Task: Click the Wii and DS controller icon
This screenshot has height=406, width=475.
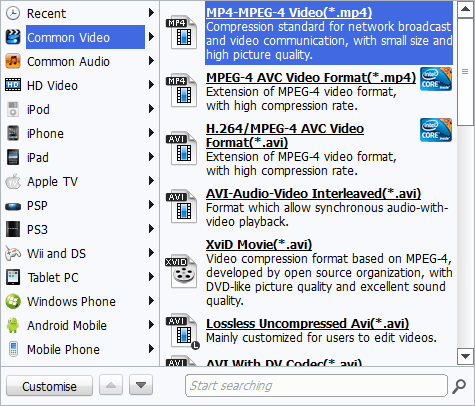Action: [13, 253]
